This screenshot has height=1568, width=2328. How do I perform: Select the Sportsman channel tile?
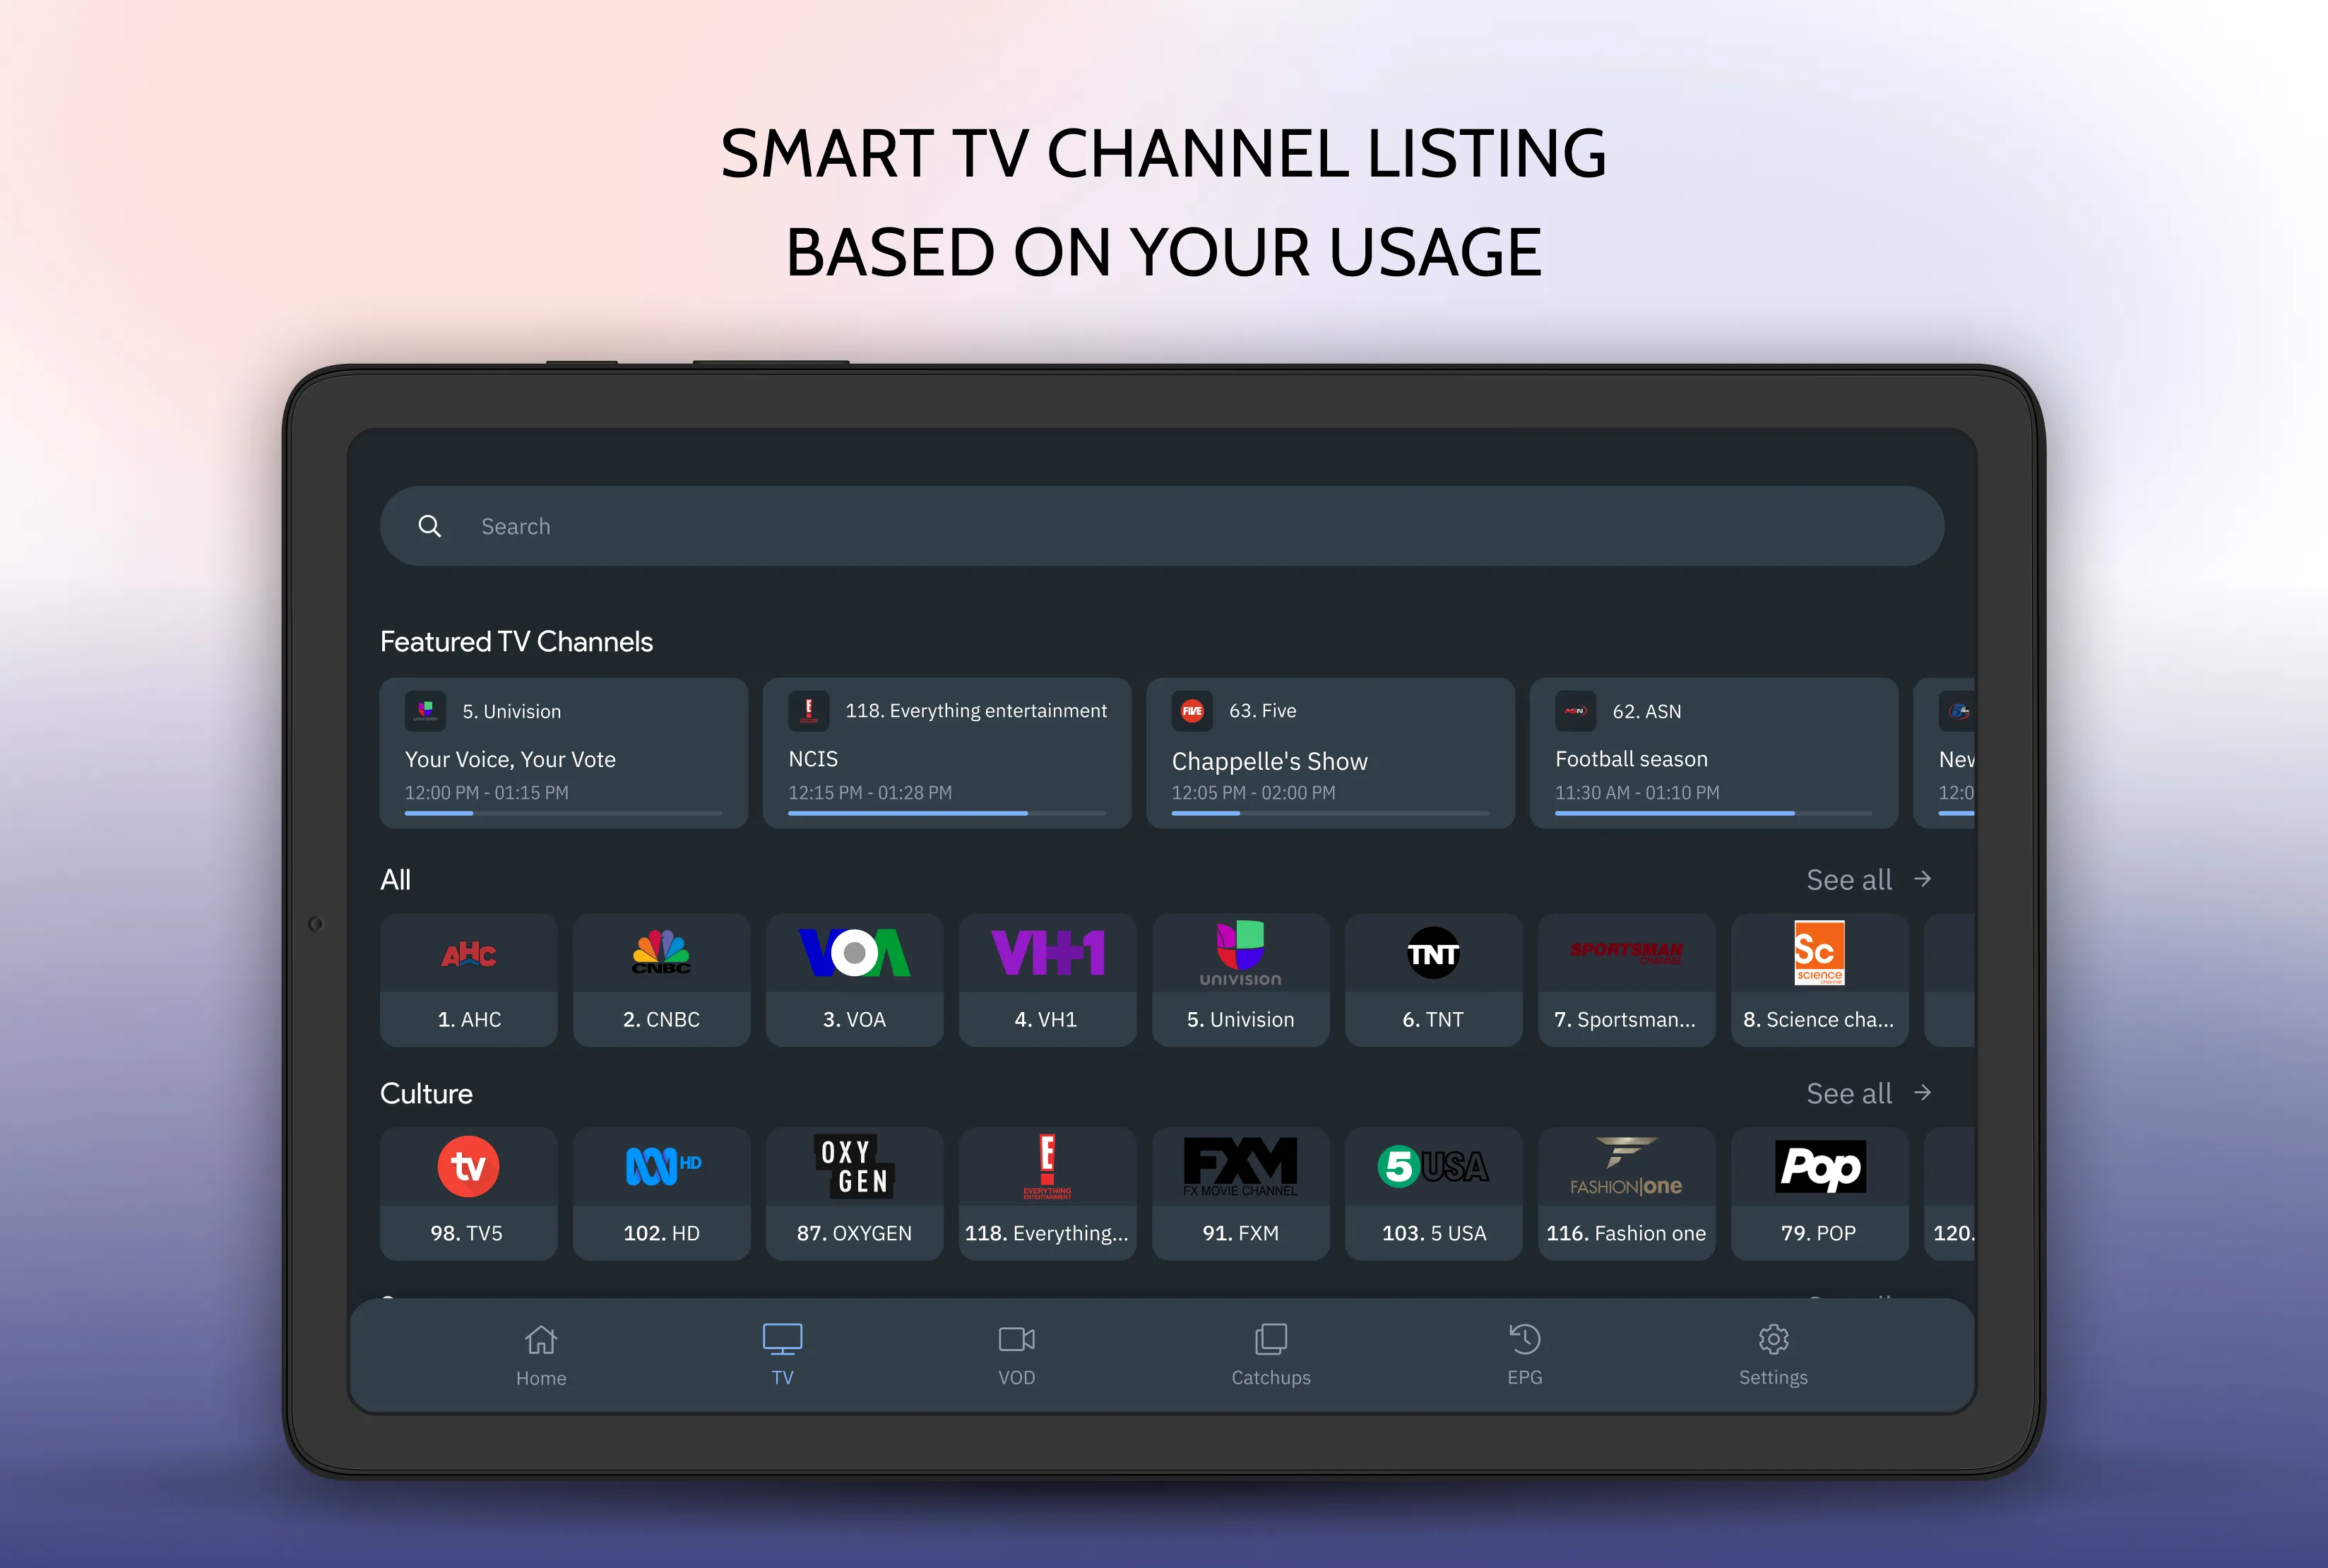[1627, 980]
